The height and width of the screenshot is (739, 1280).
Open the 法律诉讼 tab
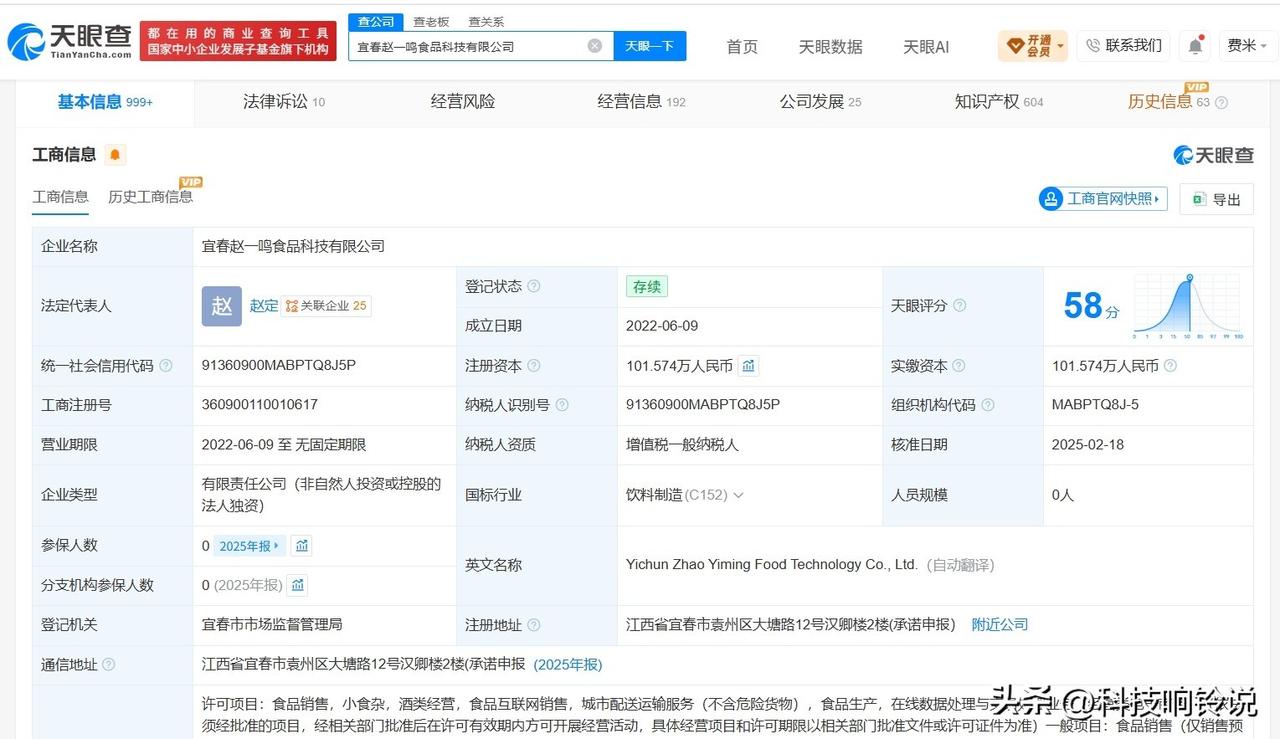(x=284, y=102)
